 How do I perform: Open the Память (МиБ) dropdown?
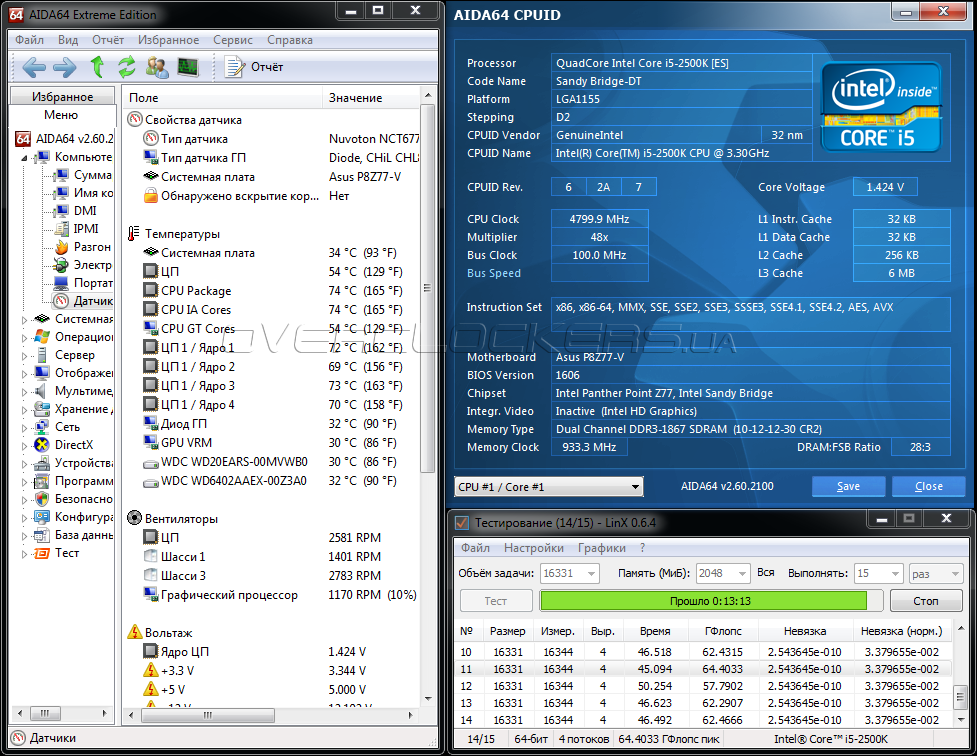(x=722, y=574)
